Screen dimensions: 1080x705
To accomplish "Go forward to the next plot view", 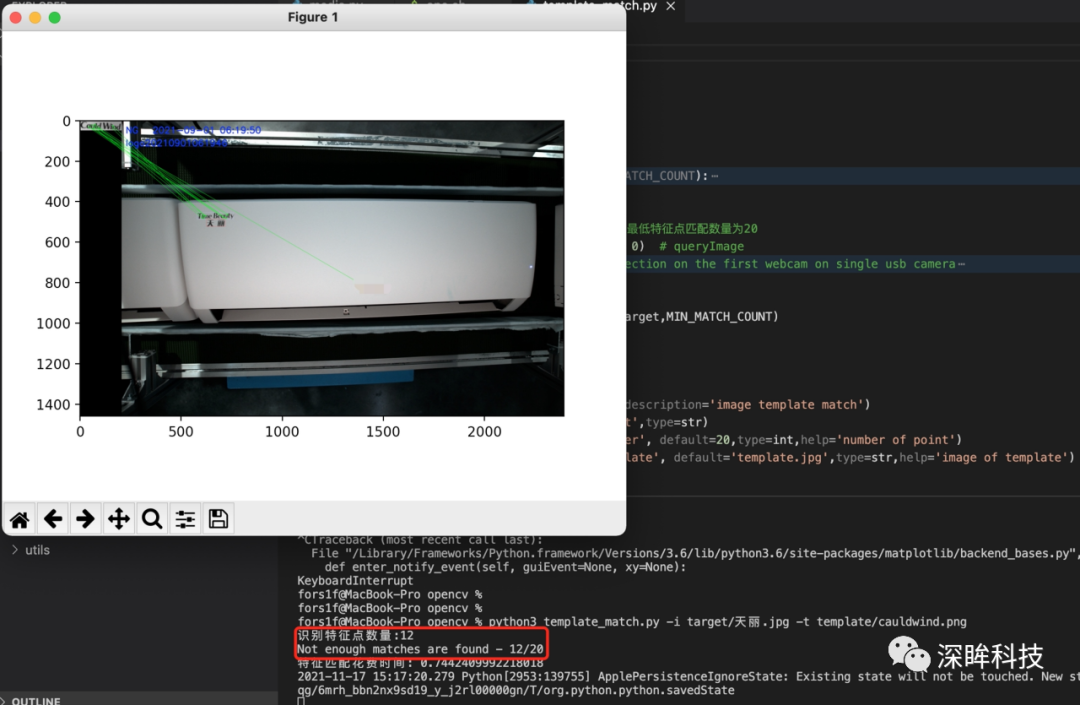I will (x=85, y=519).
